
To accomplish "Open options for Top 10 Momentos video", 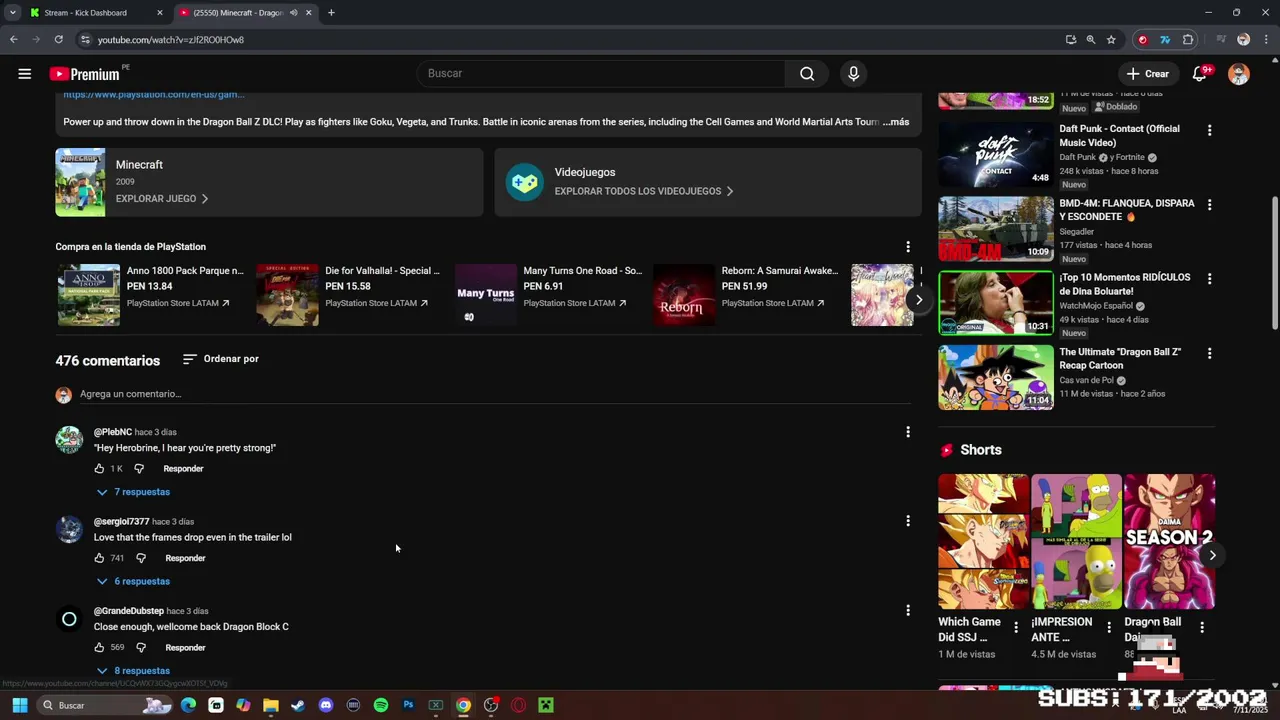I will 1209,278.
